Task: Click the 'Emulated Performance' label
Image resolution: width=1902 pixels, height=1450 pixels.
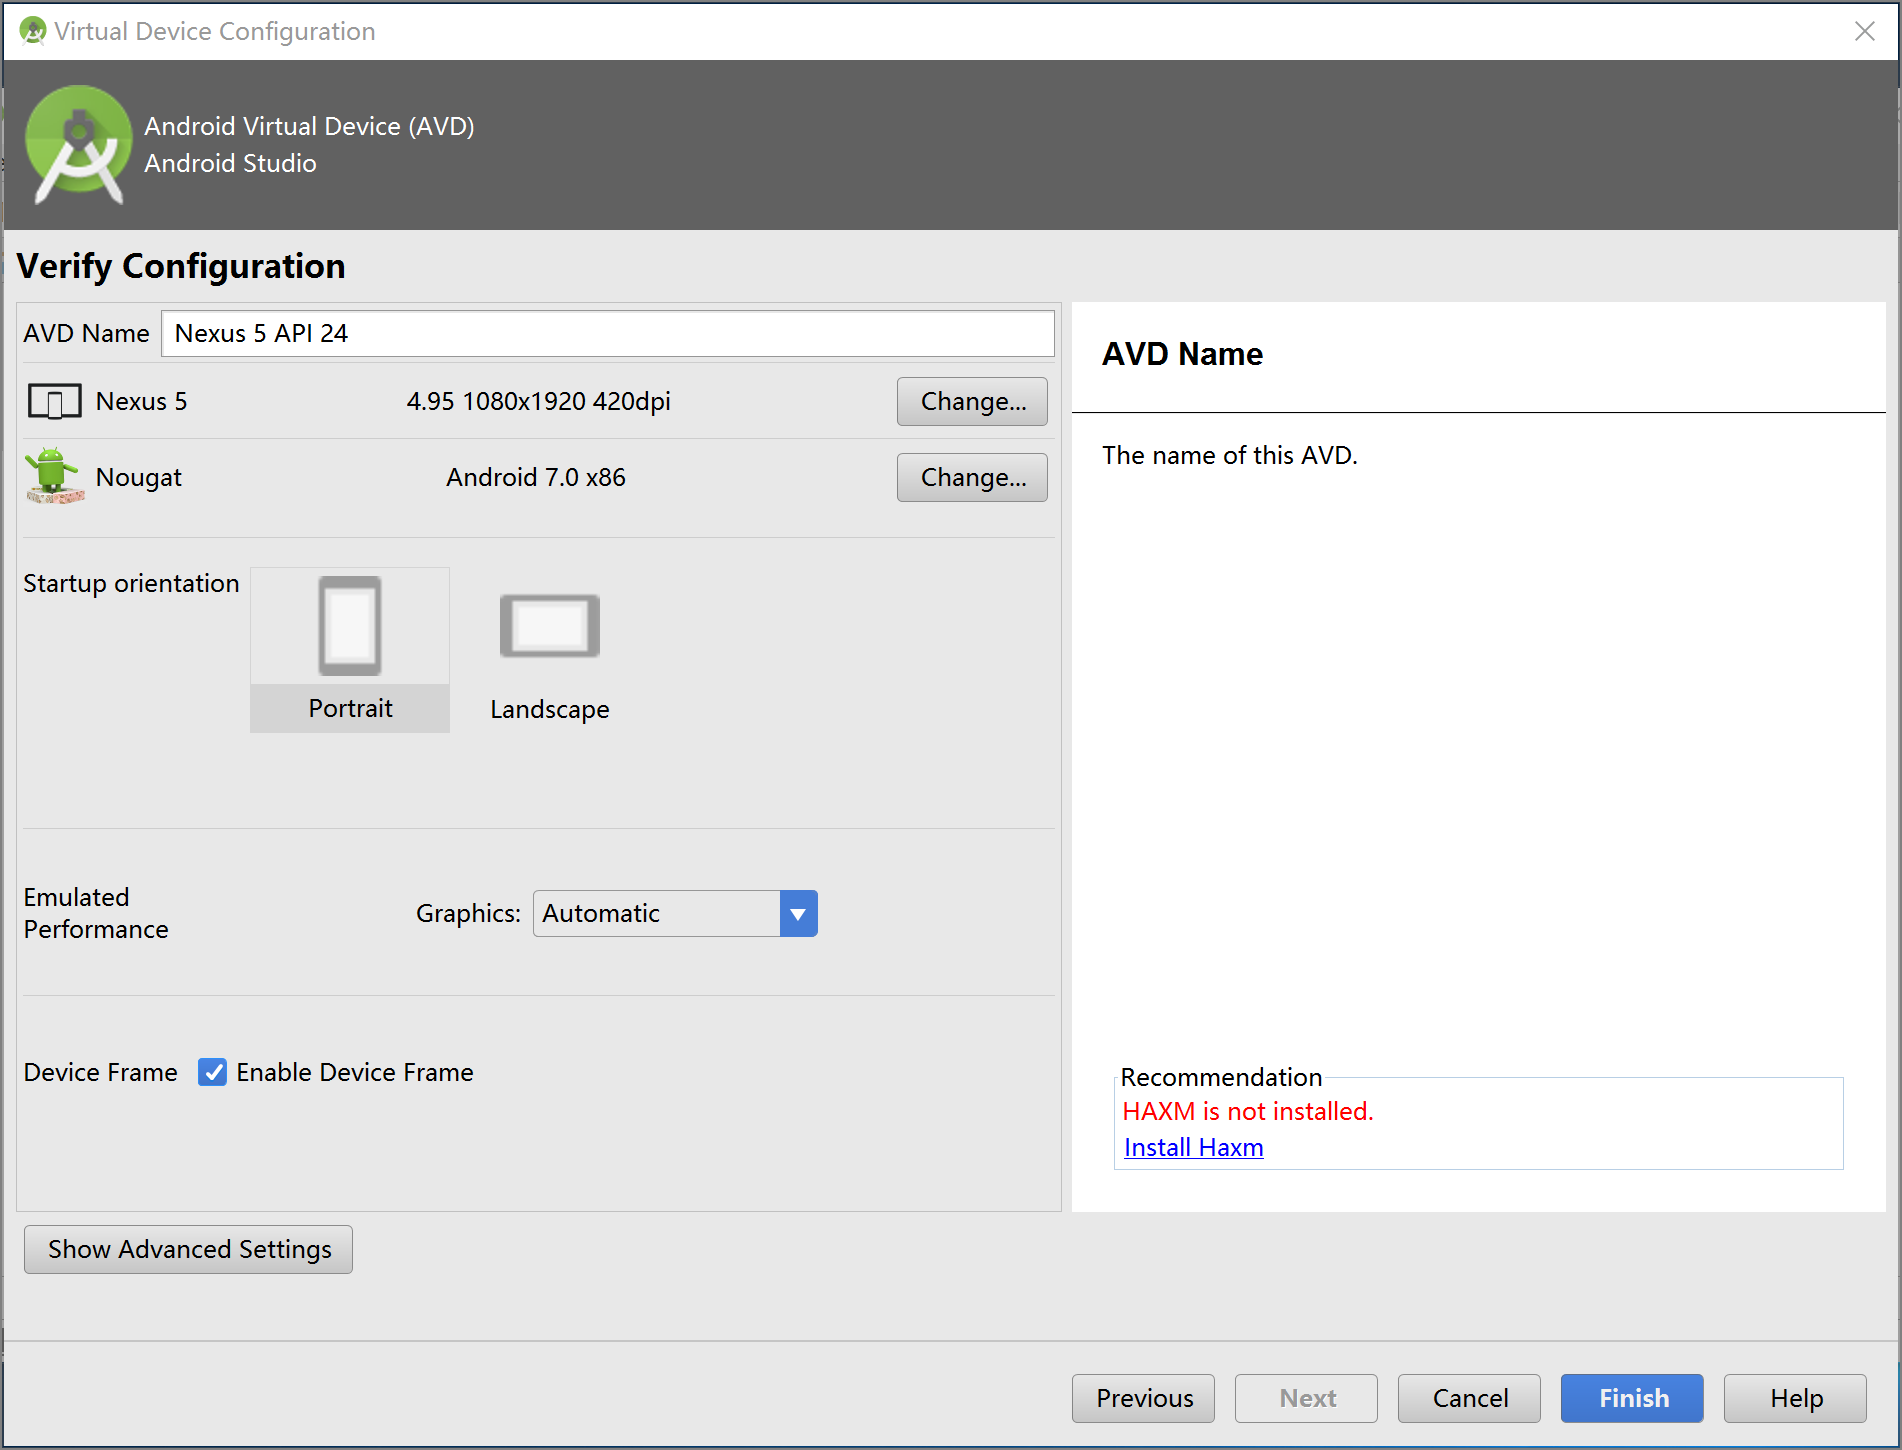Action: tap(96, 913)
